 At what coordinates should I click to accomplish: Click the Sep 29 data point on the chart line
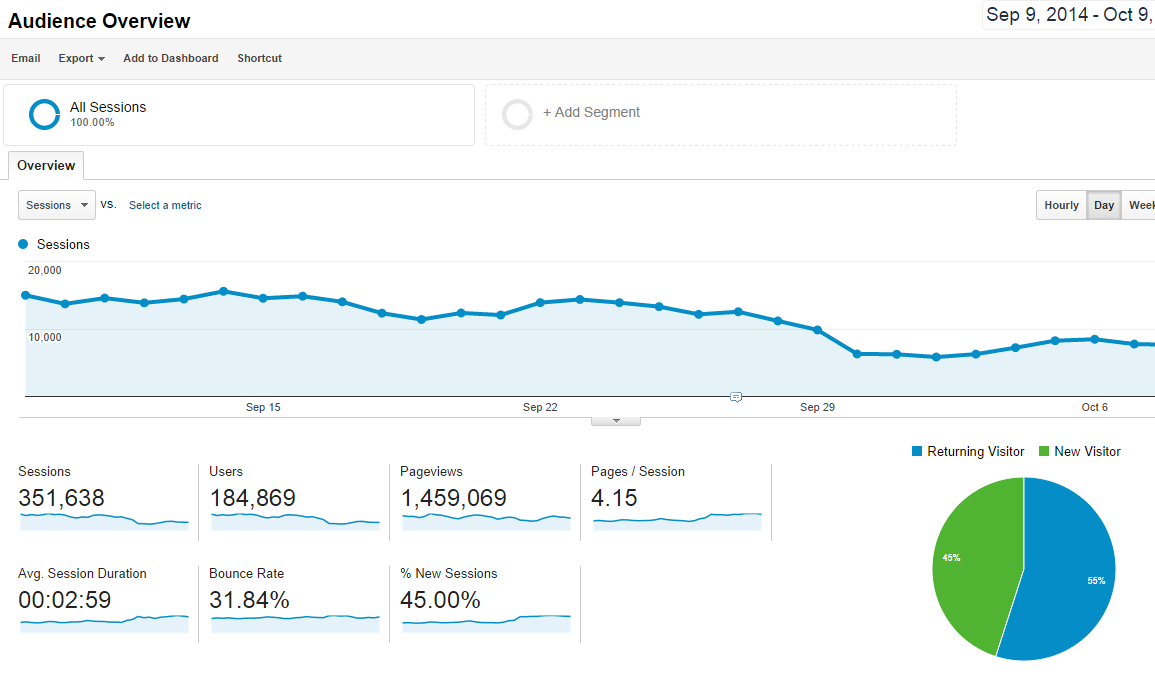point(818,330)
